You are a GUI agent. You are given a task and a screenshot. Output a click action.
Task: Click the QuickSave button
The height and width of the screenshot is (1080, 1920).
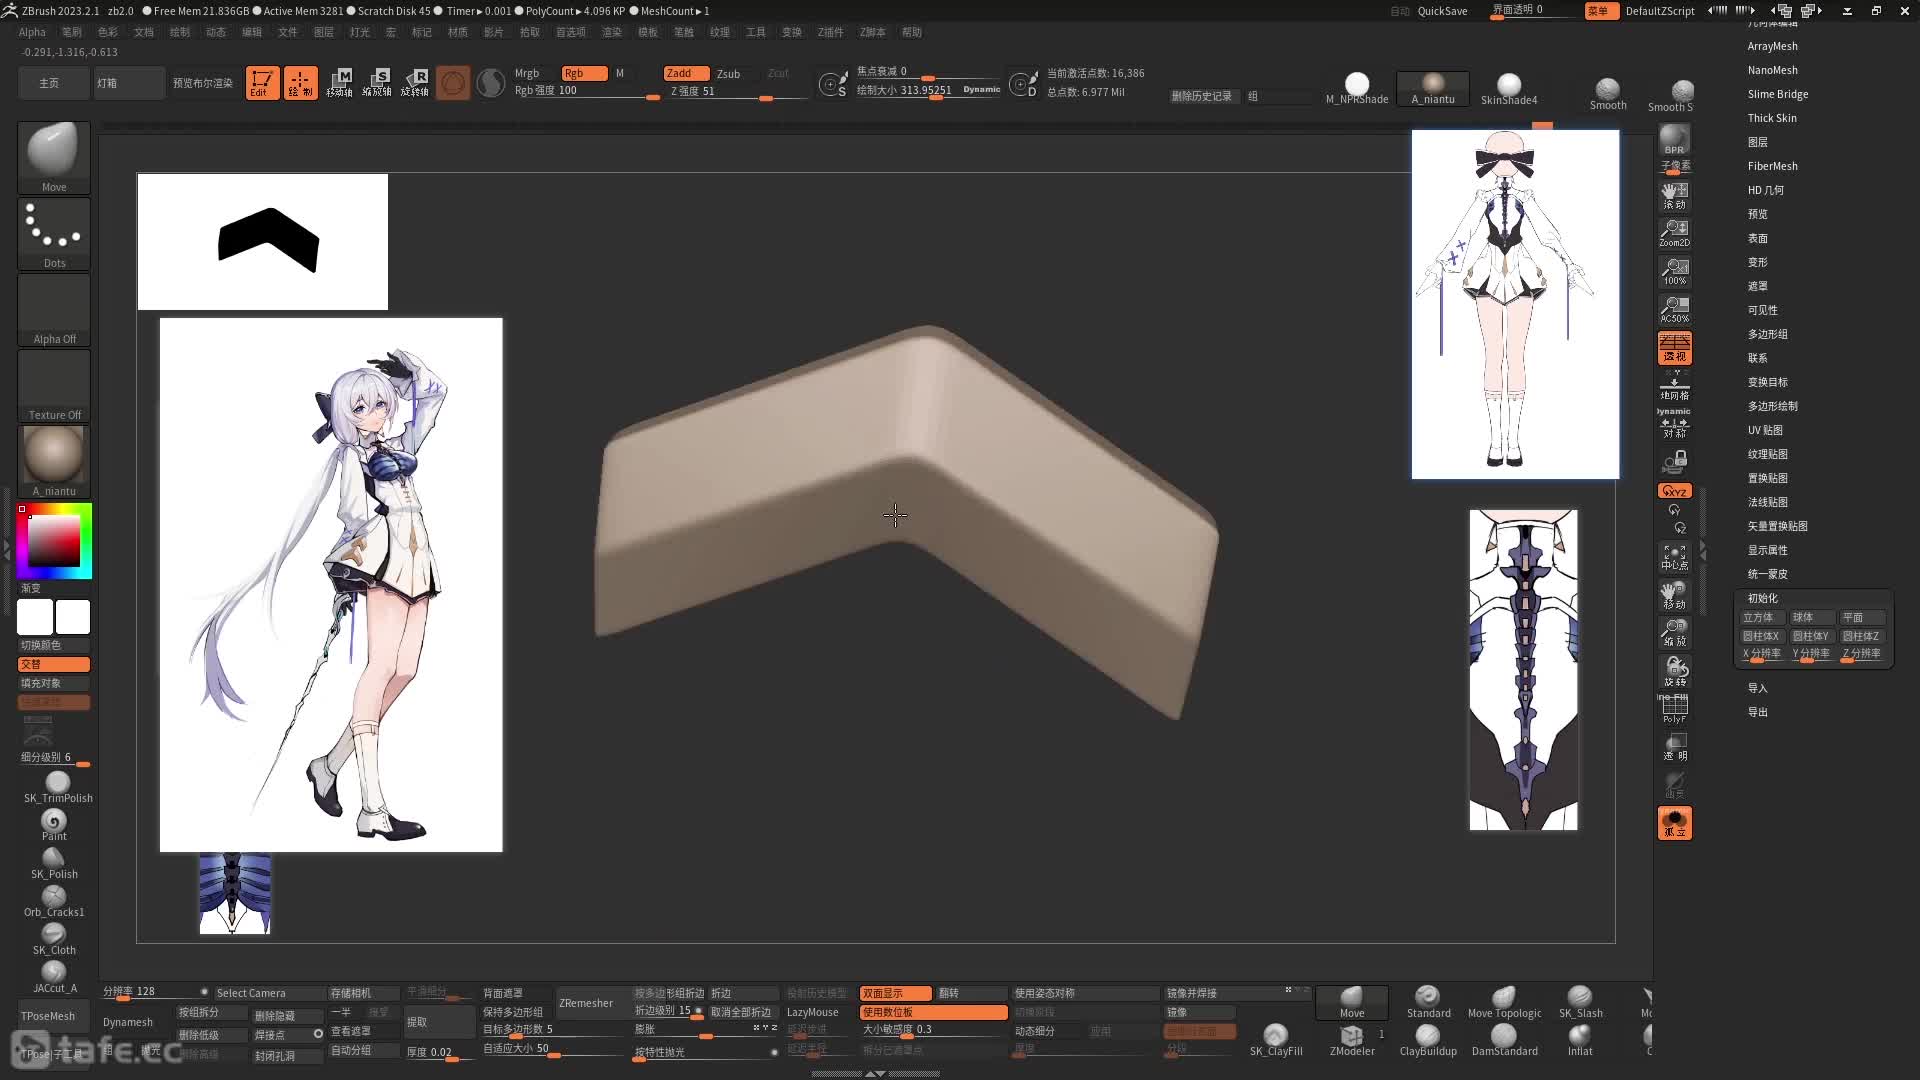(1442, 11)
